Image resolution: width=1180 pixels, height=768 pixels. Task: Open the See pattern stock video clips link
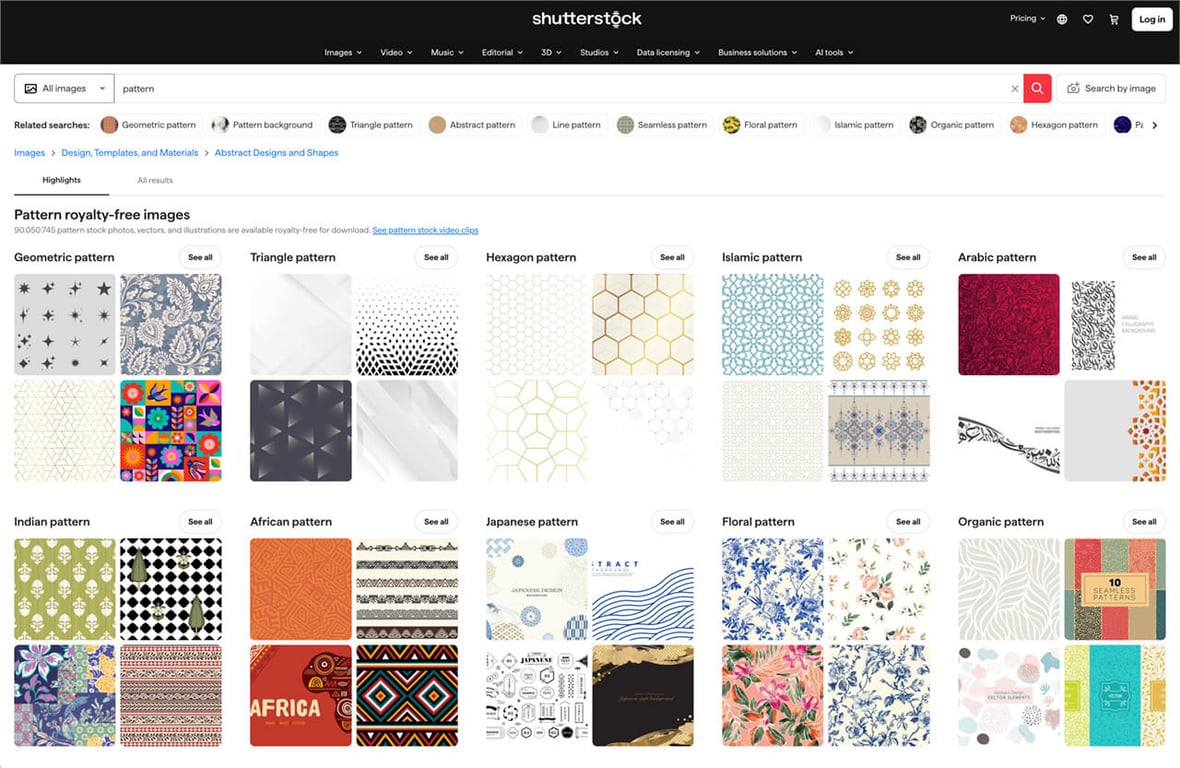(x=425, y=229)
